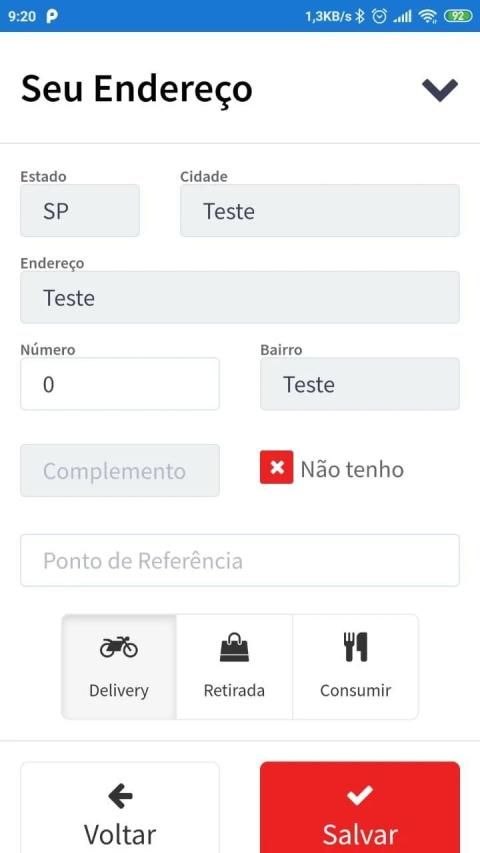Focus the Número input field
The height and width of the screenshot is (853, 480).
coord(120,384)
